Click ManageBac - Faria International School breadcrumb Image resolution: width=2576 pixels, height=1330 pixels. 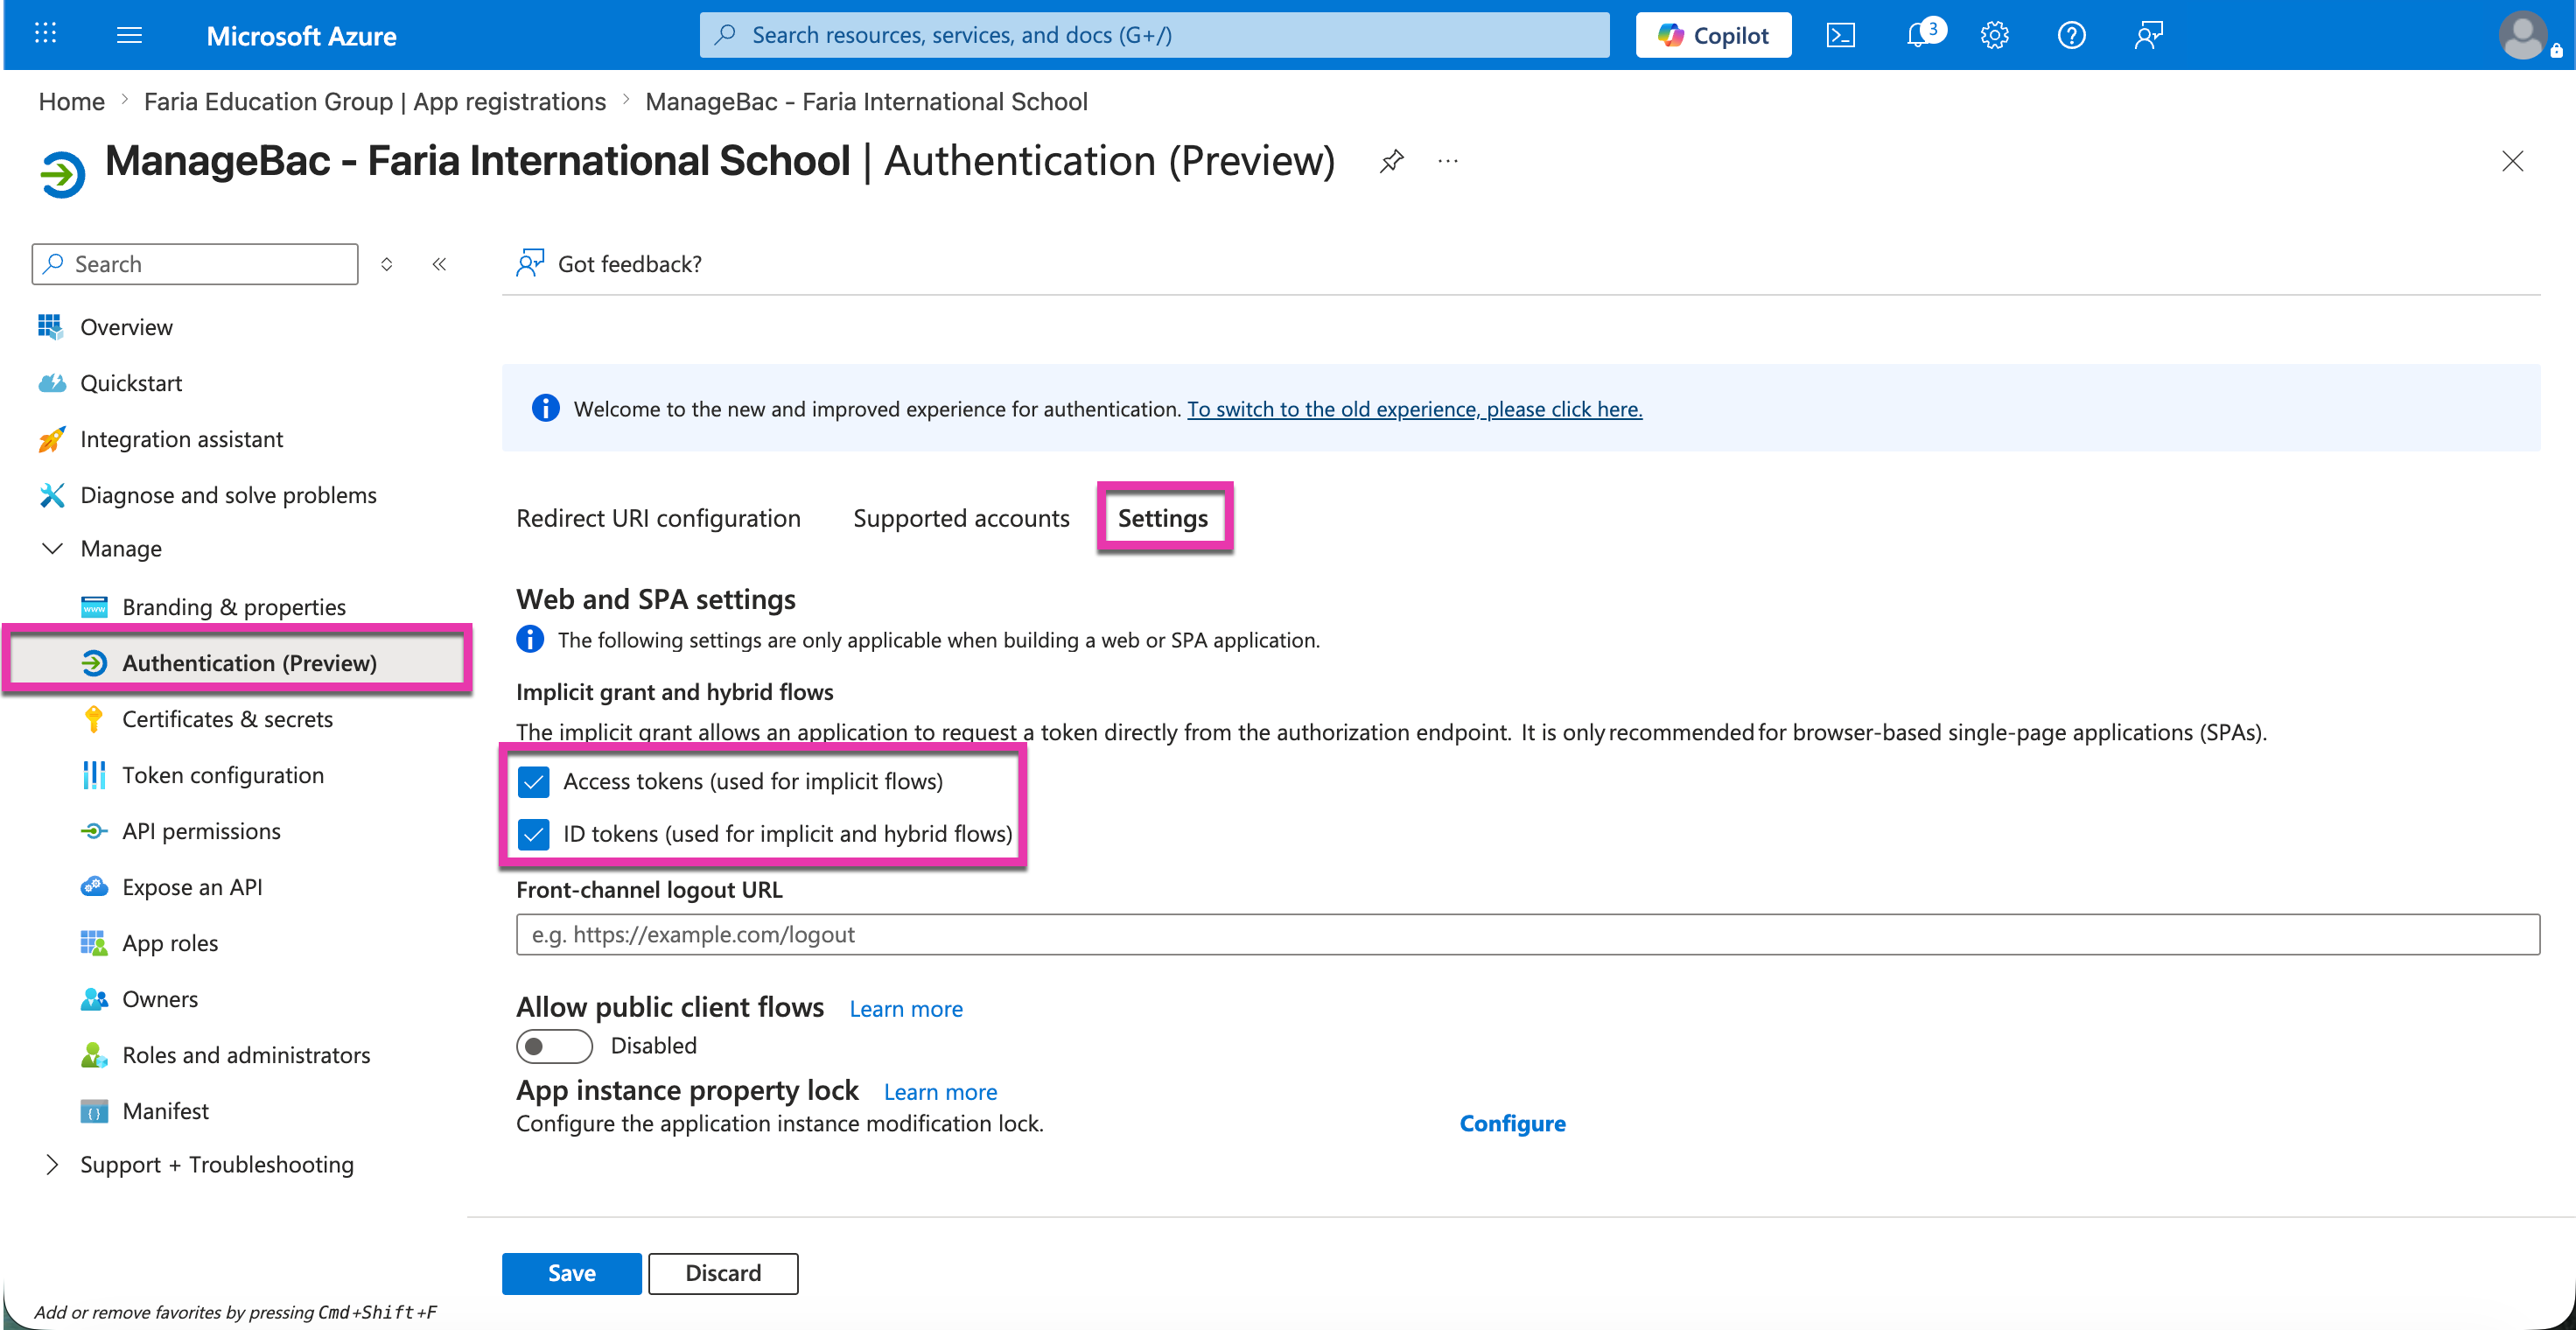[x=866, y=101]
